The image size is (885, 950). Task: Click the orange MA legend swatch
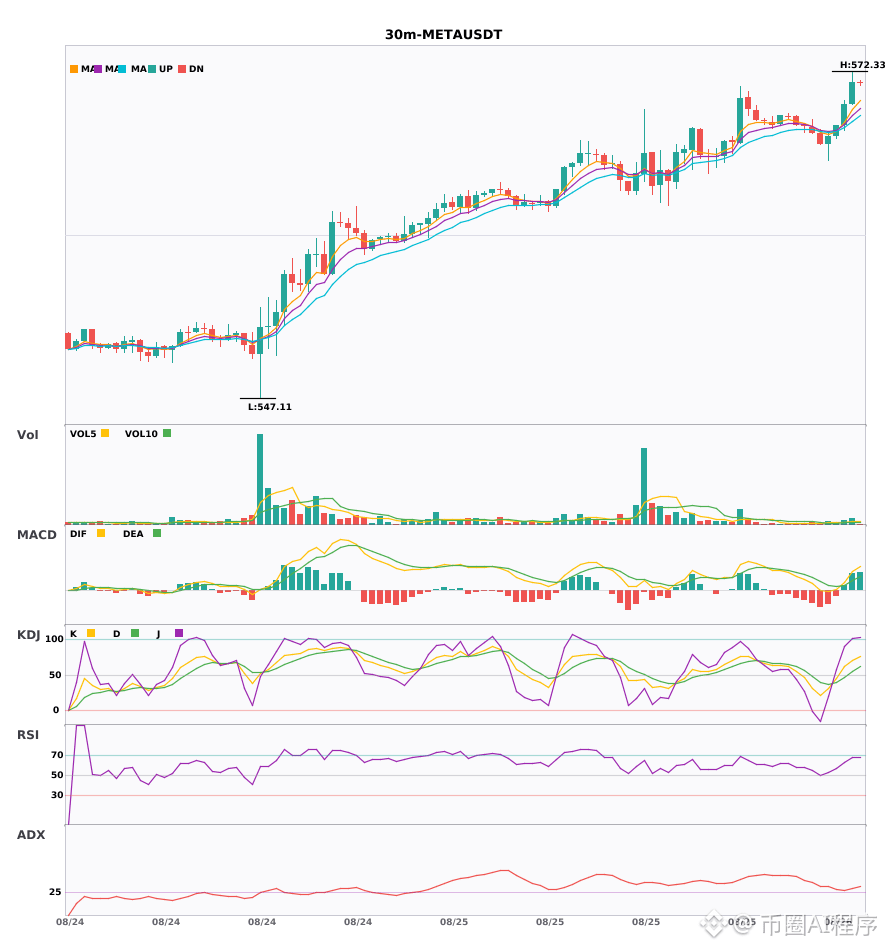pos(74,69)
